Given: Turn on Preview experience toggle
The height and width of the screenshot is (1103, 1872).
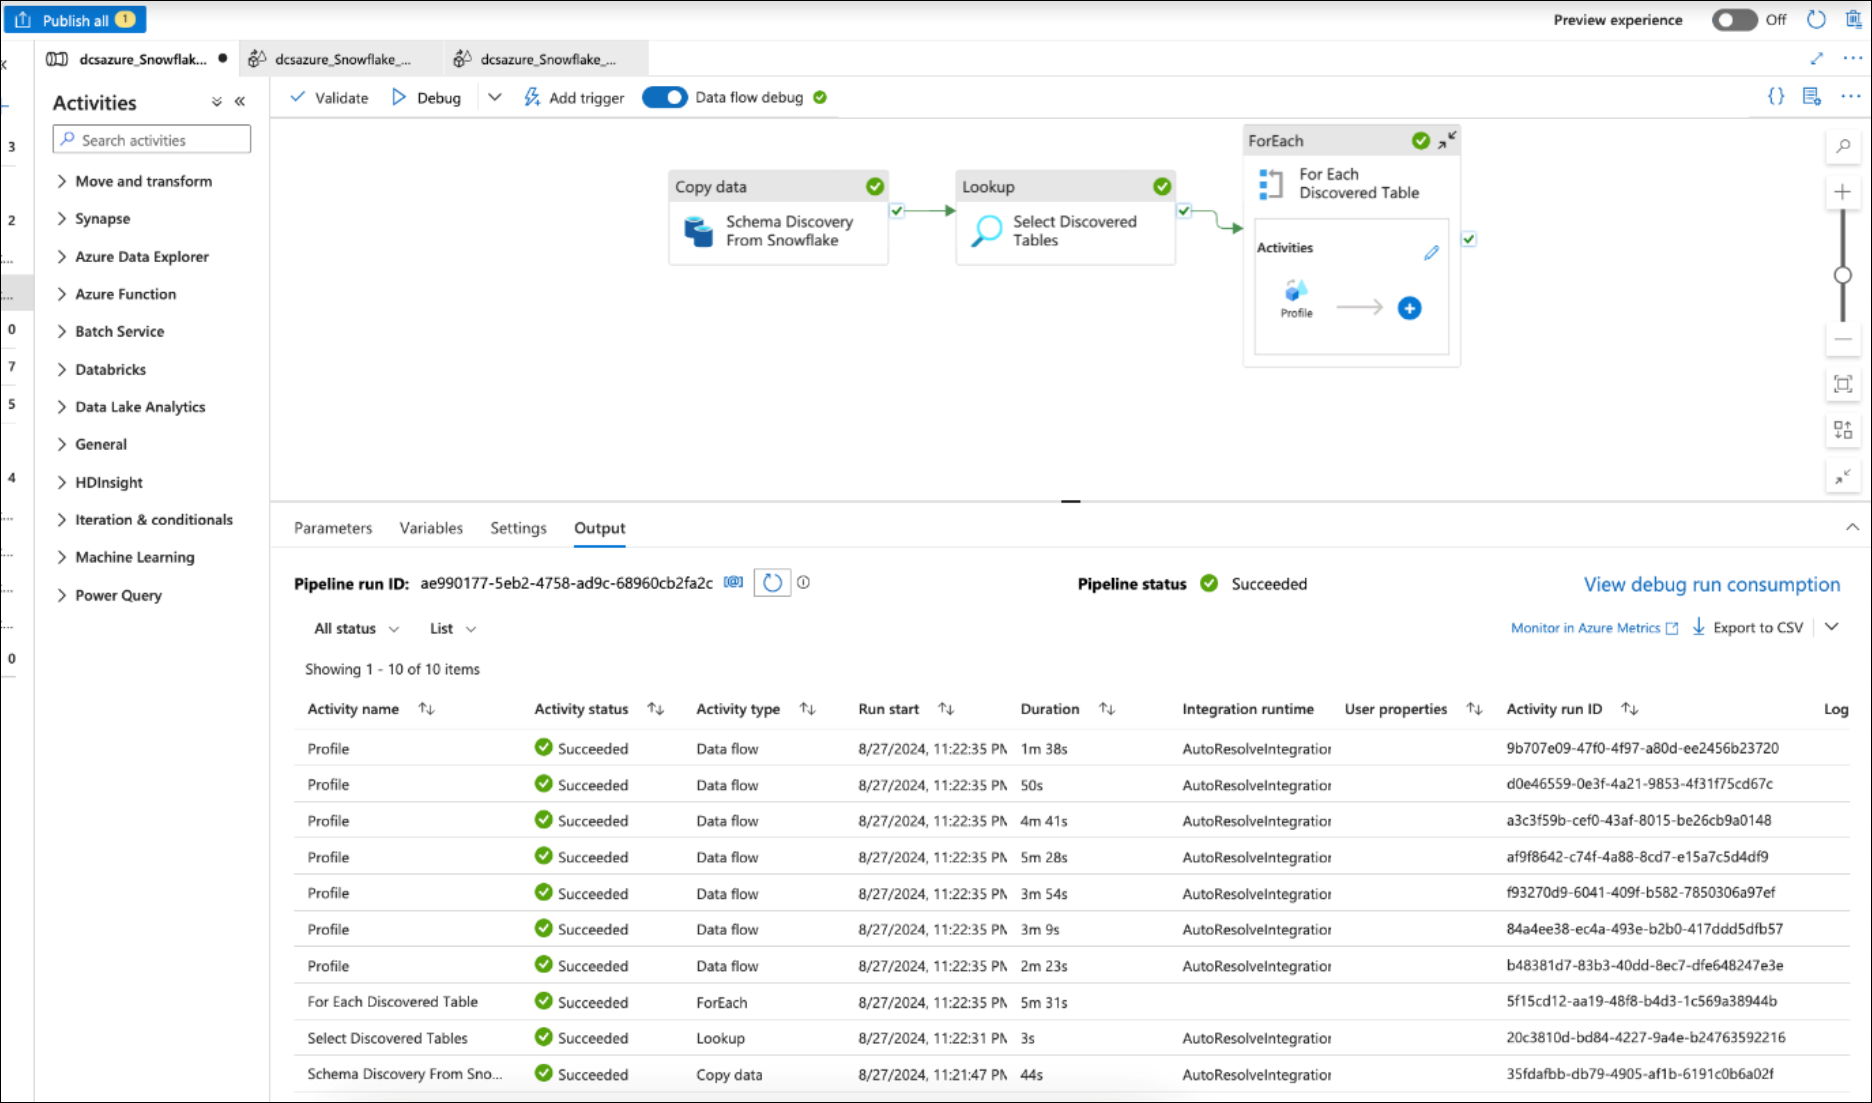Looking at the screenshot, I should (1733, 20).
